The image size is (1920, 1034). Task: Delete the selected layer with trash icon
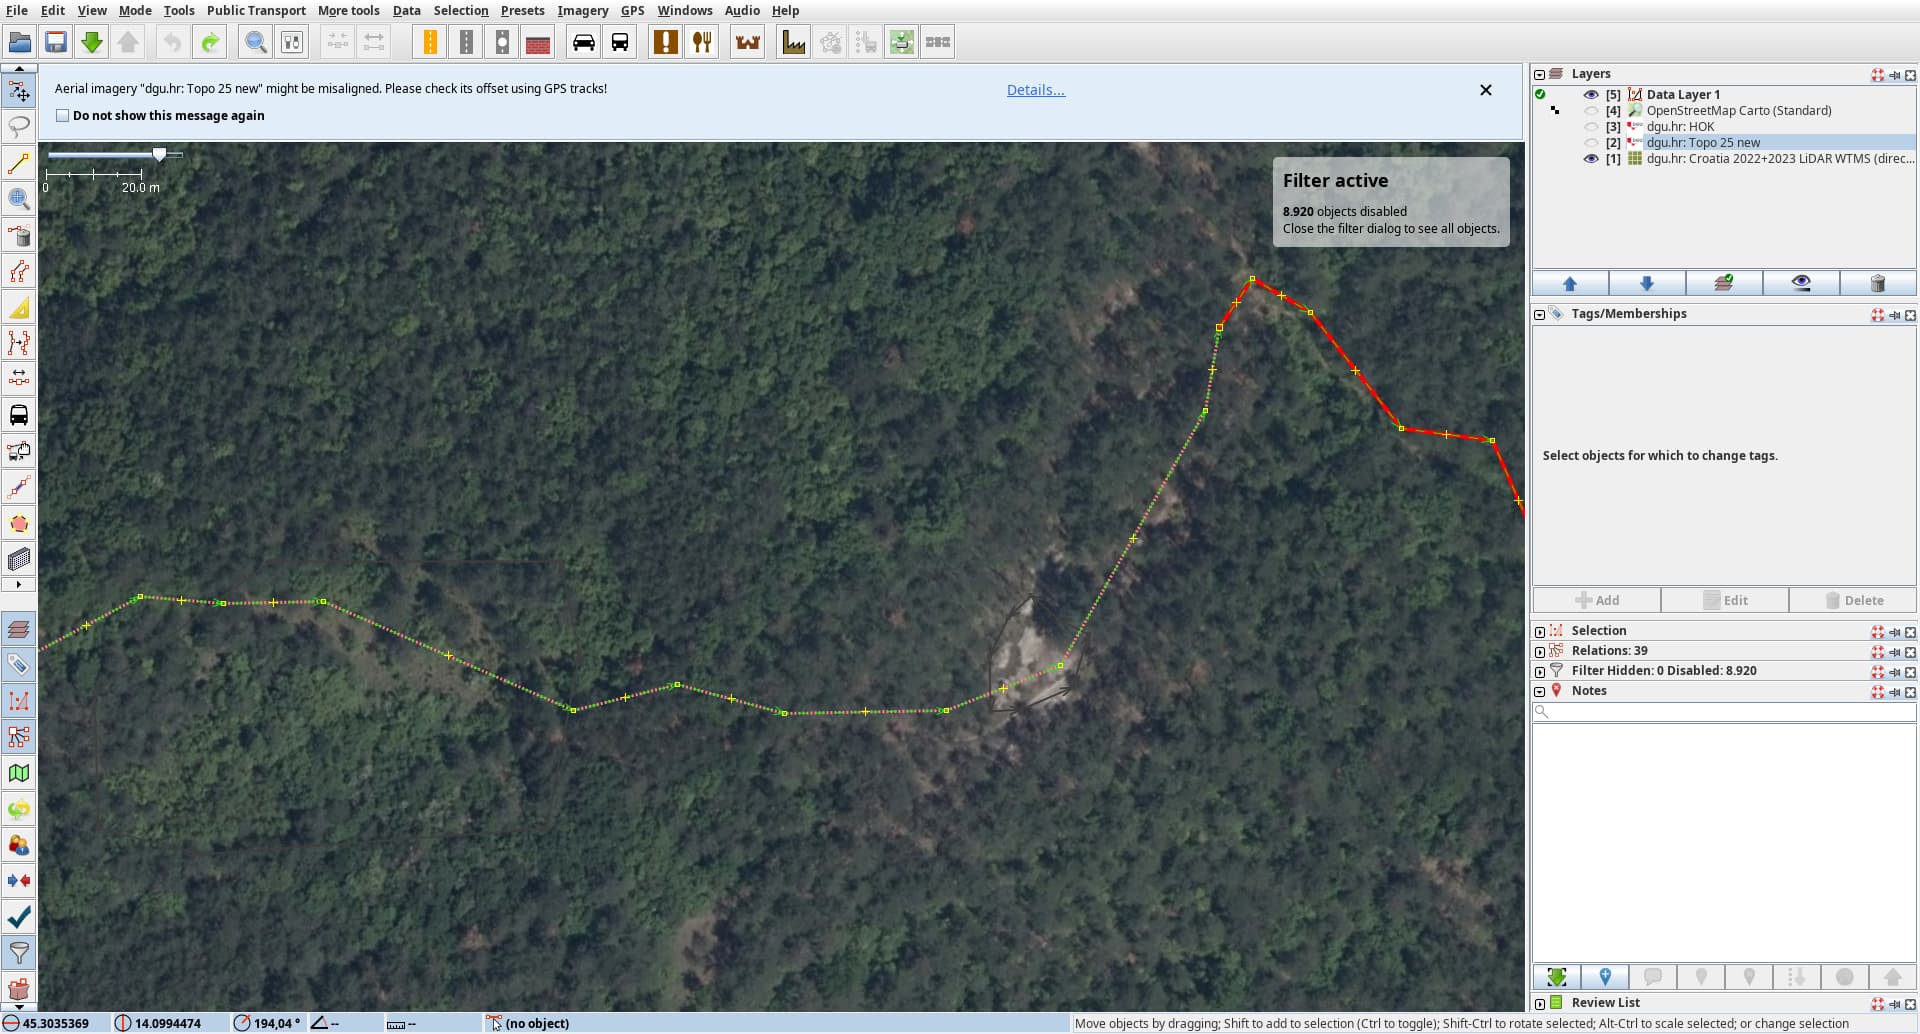click(x=1878, y=283)
